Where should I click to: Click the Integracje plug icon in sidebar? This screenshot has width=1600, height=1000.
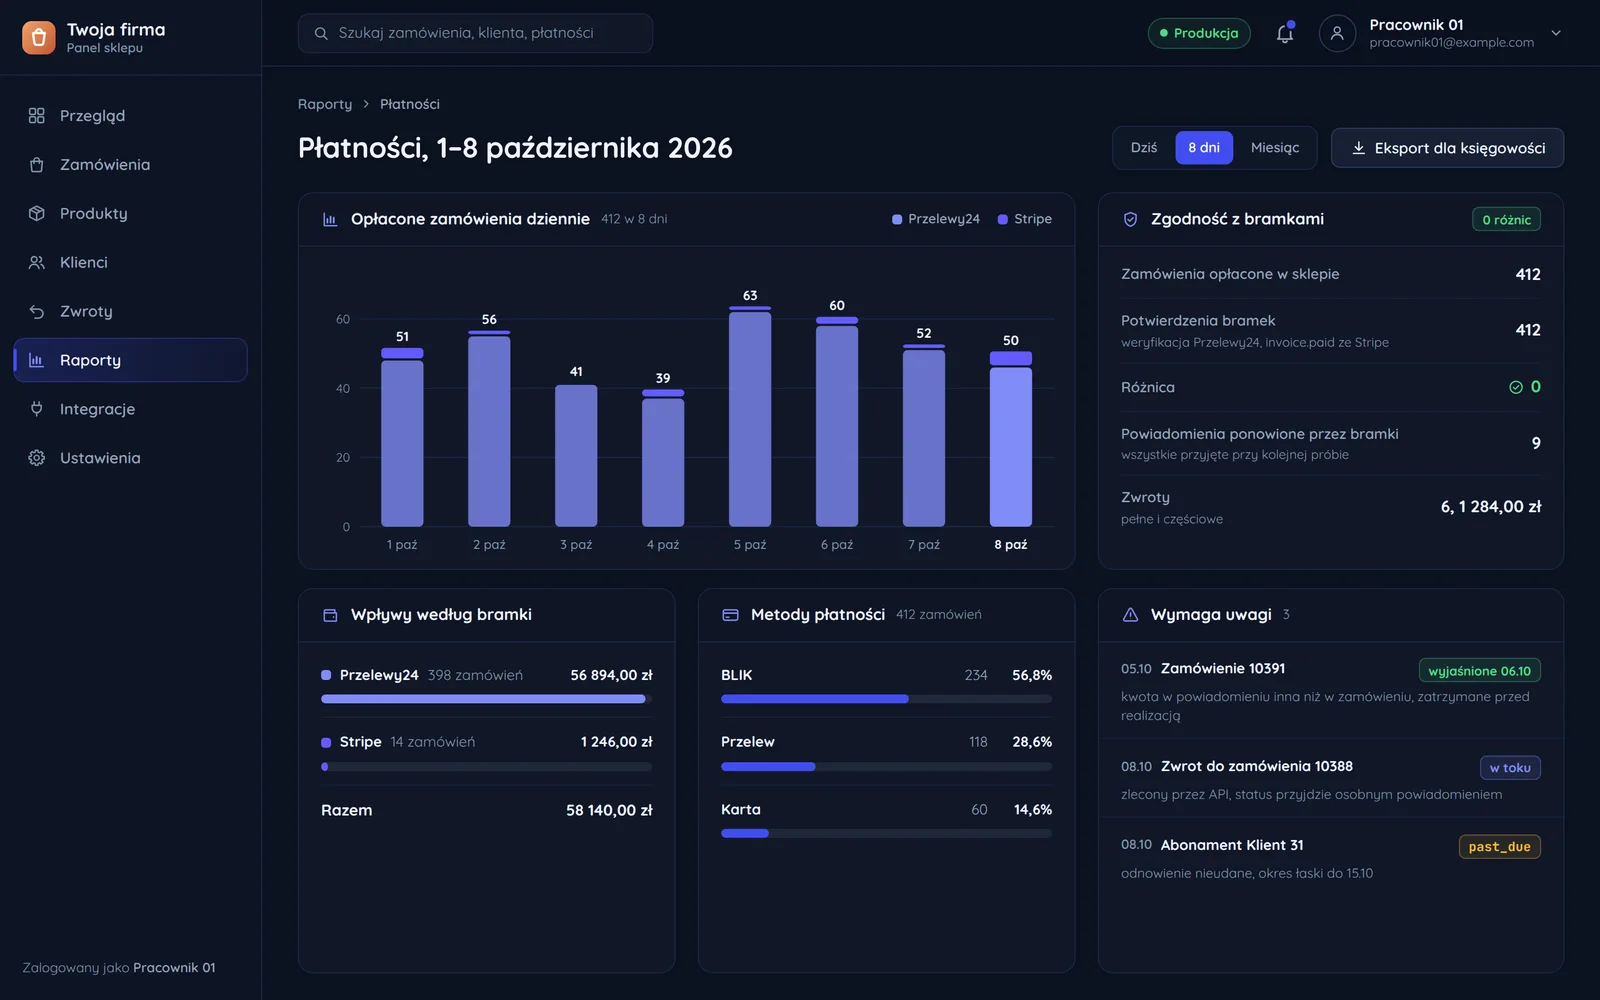point(37,409)
